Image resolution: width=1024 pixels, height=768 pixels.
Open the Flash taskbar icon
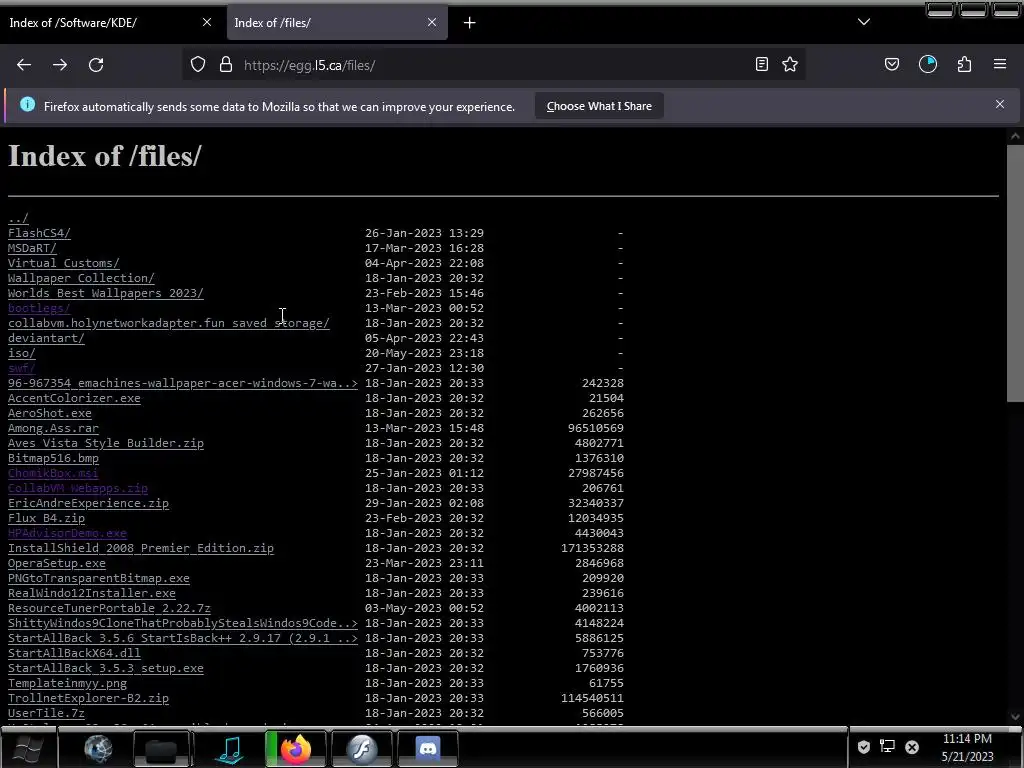361,748
